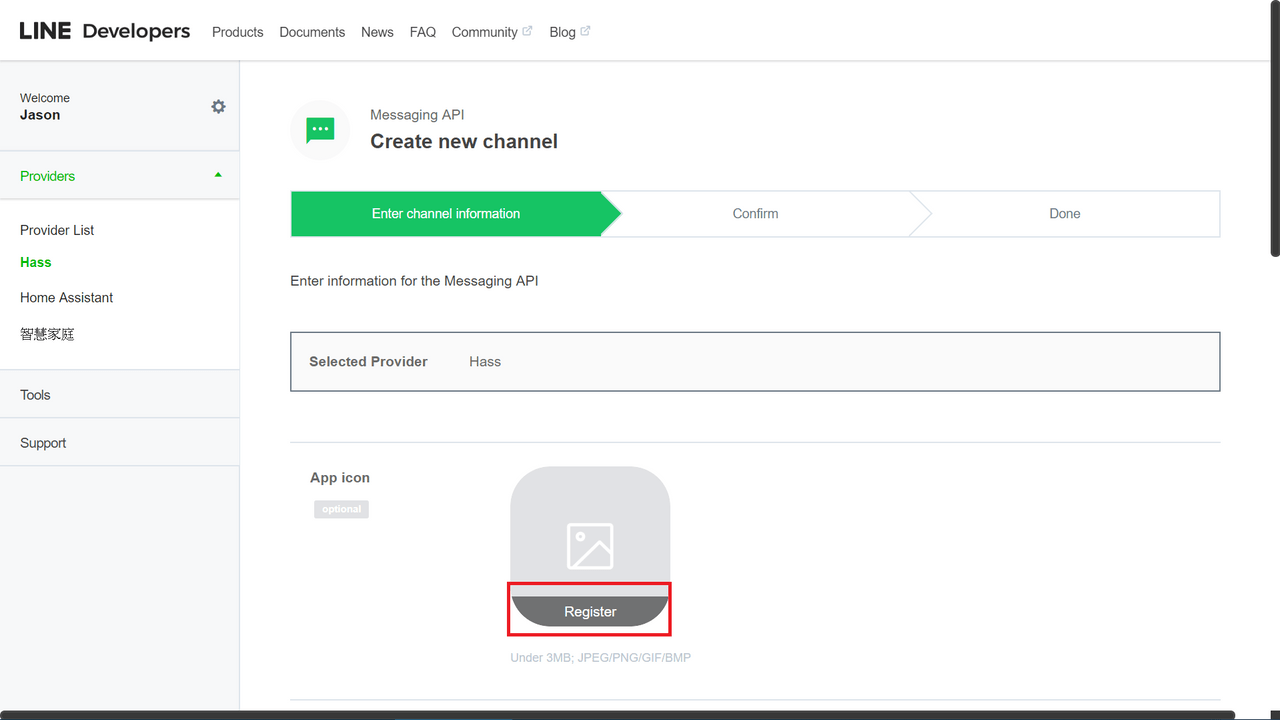This screenshot has height=720, width=1280.
Task: Click the LINE Developers logo
Action: [105, 31]
